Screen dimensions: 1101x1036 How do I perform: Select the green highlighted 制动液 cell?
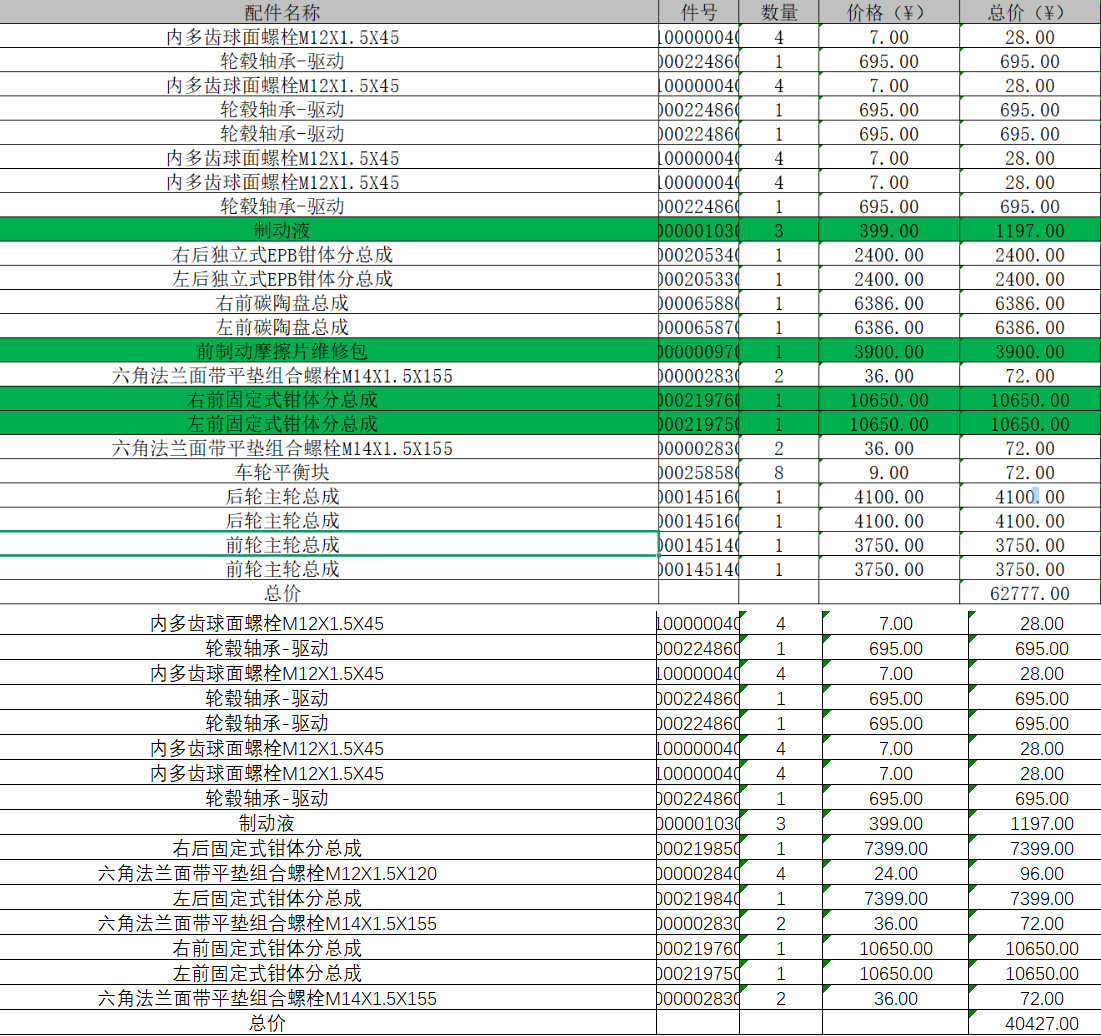pyautogui.click(x=282, y=231)
